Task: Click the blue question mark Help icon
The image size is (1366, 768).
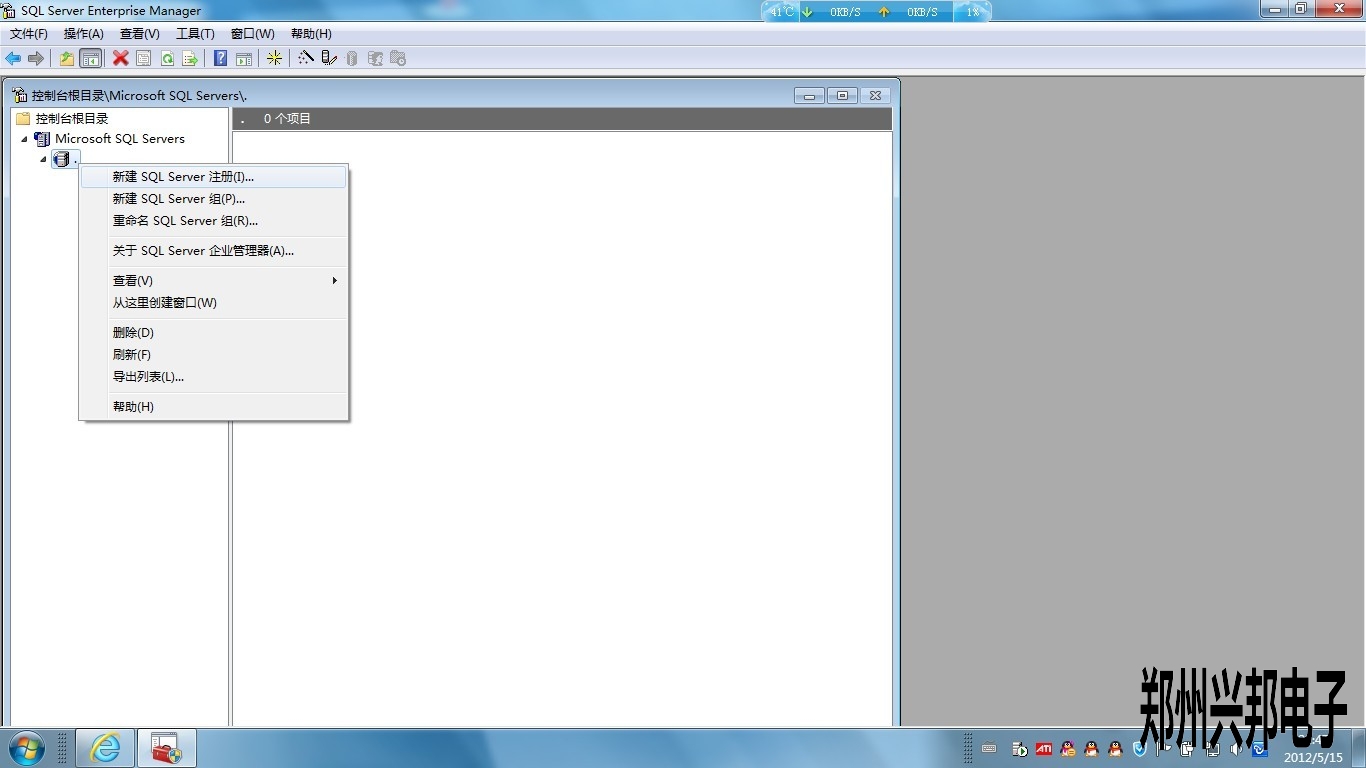Action: point(221,59)
